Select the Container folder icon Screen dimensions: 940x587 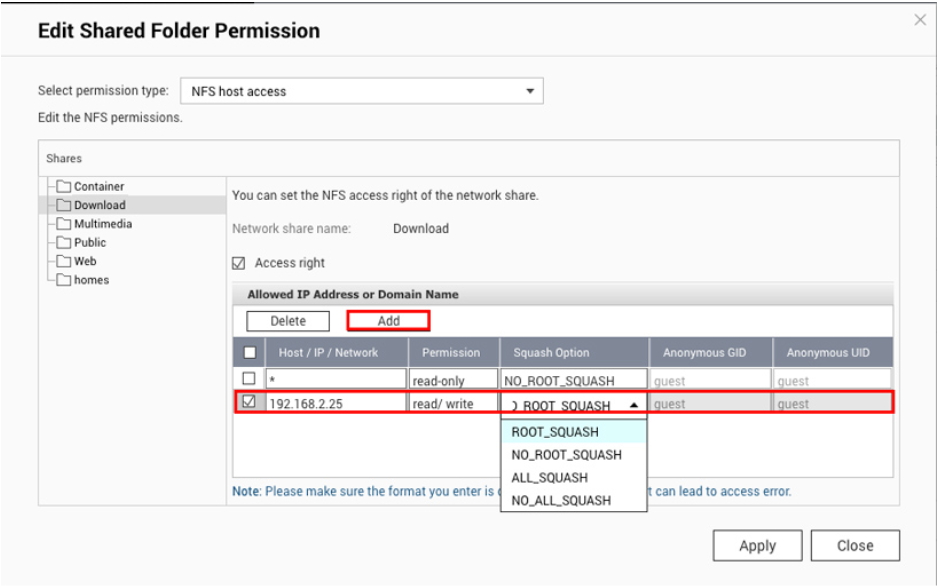(x=64, y=186)
